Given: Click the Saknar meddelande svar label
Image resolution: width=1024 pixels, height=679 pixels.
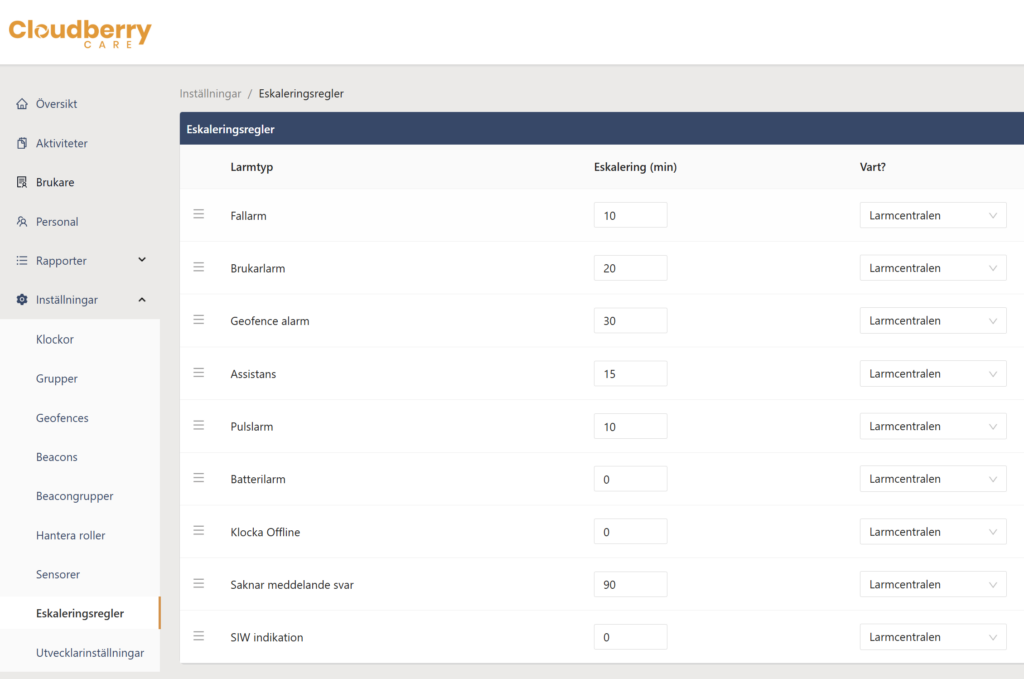Looking at the screenshot, I should (292, 585).
